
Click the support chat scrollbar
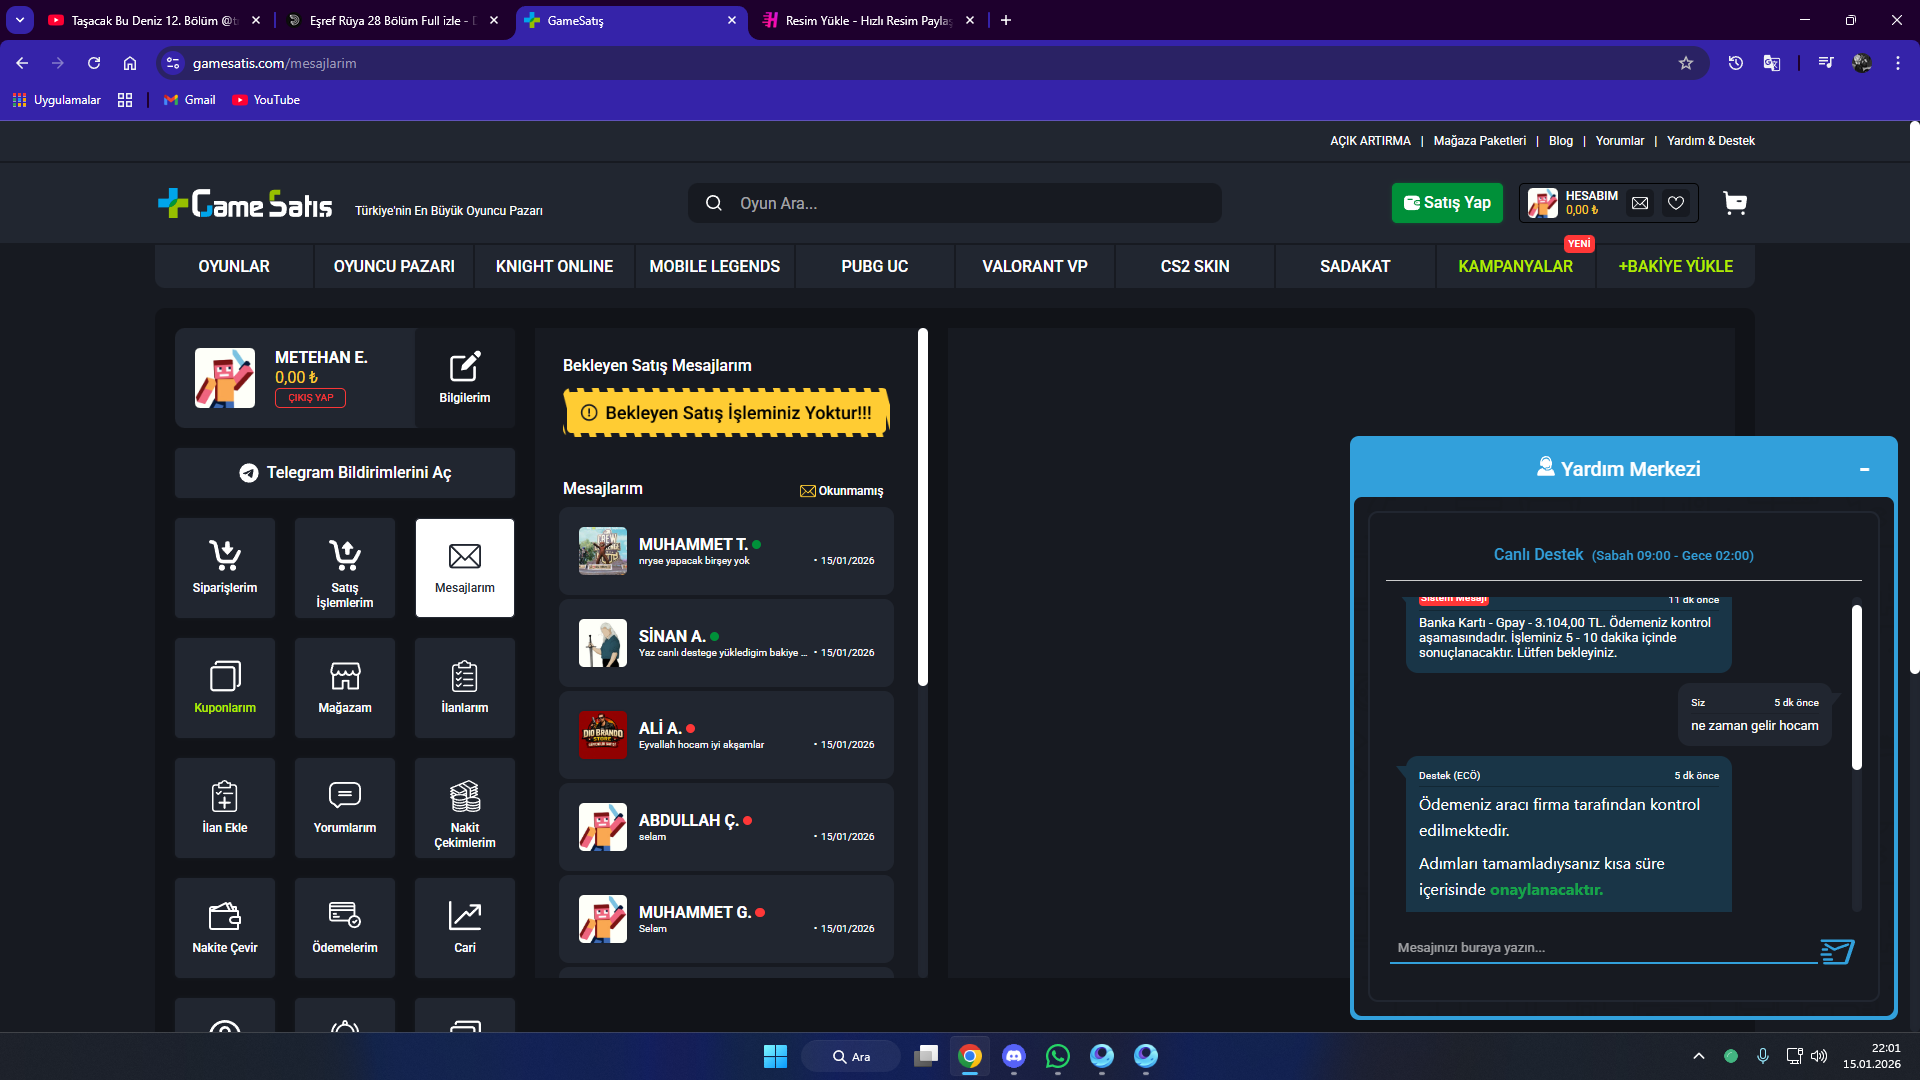[1857, 687]
